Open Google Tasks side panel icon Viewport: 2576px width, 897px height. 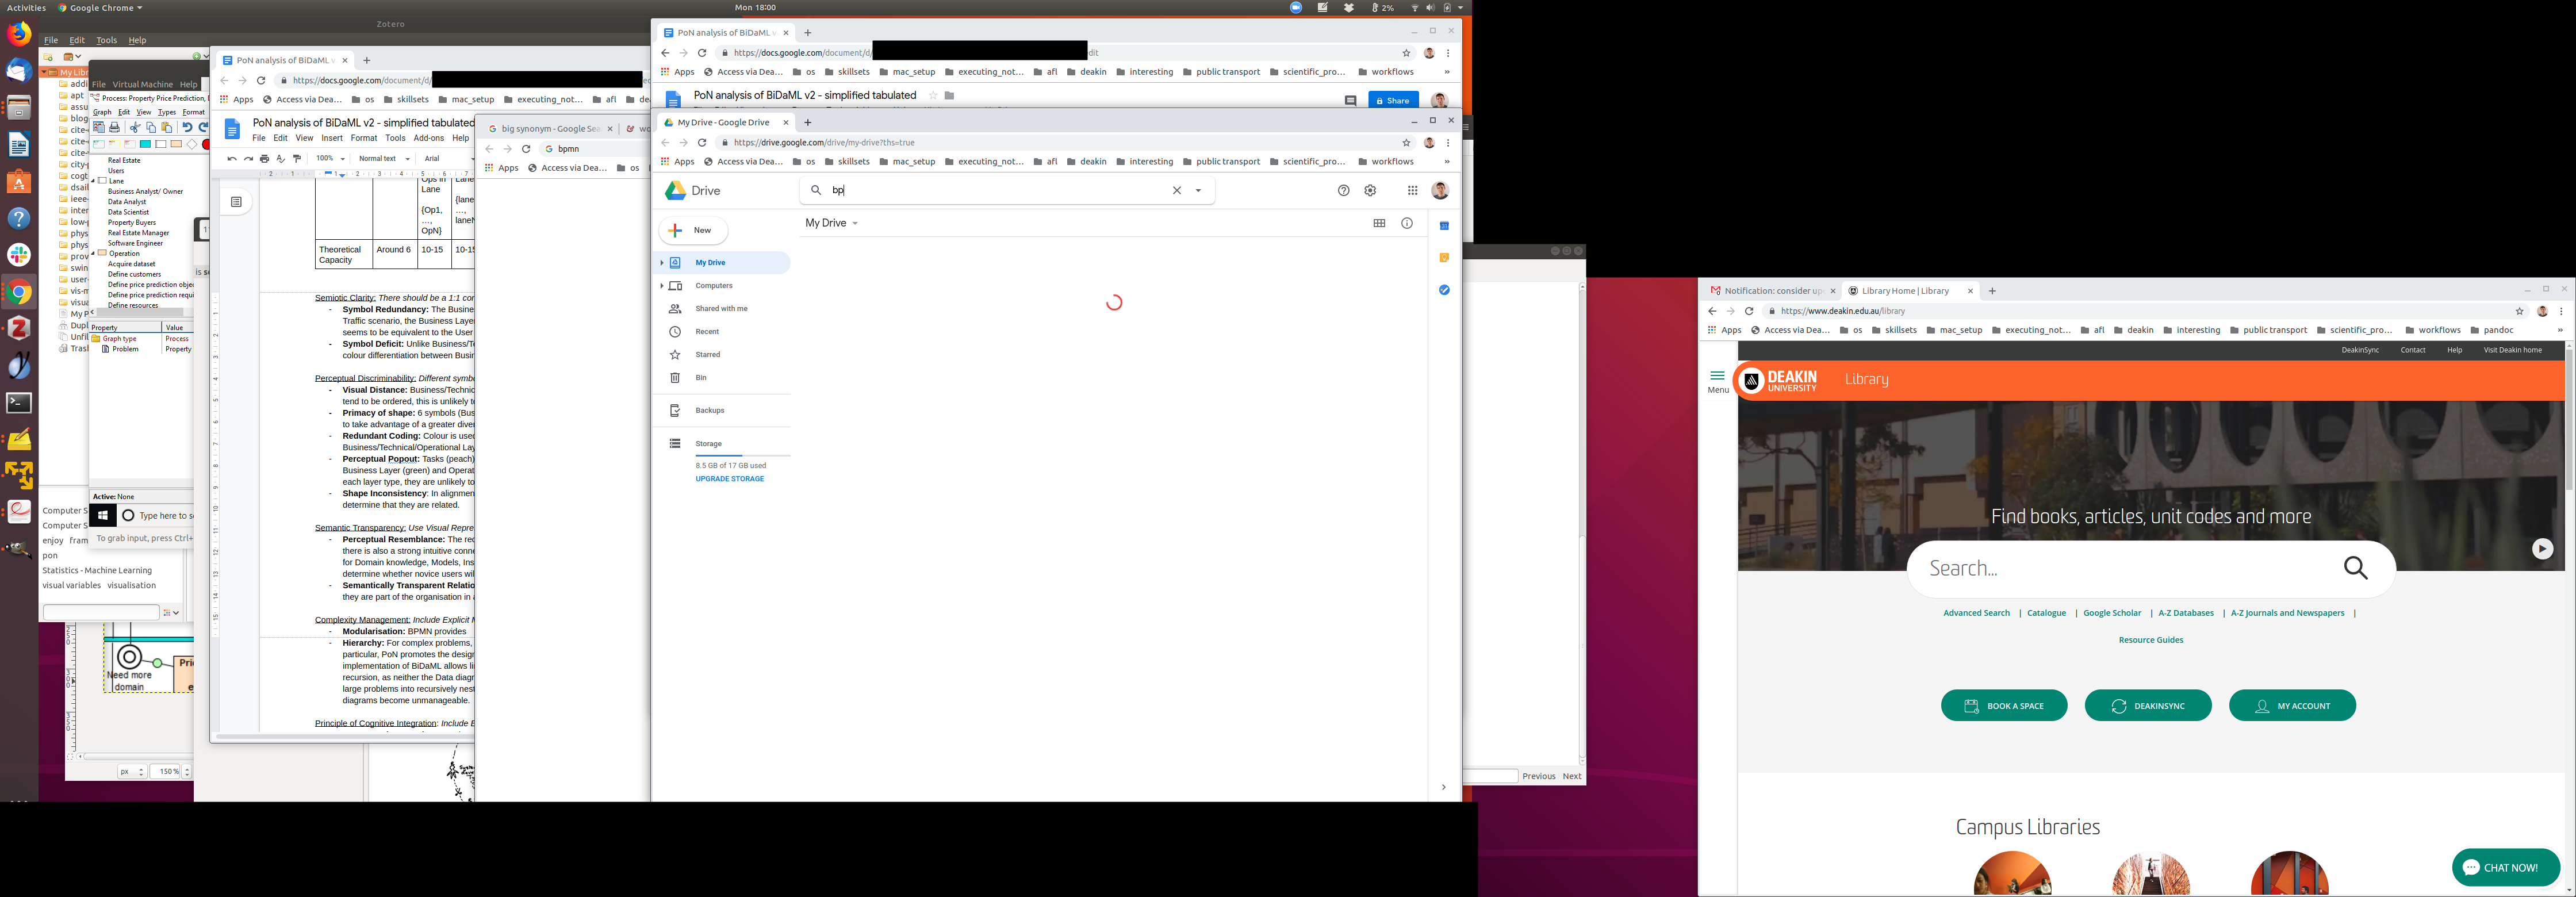click(1444, 290)
